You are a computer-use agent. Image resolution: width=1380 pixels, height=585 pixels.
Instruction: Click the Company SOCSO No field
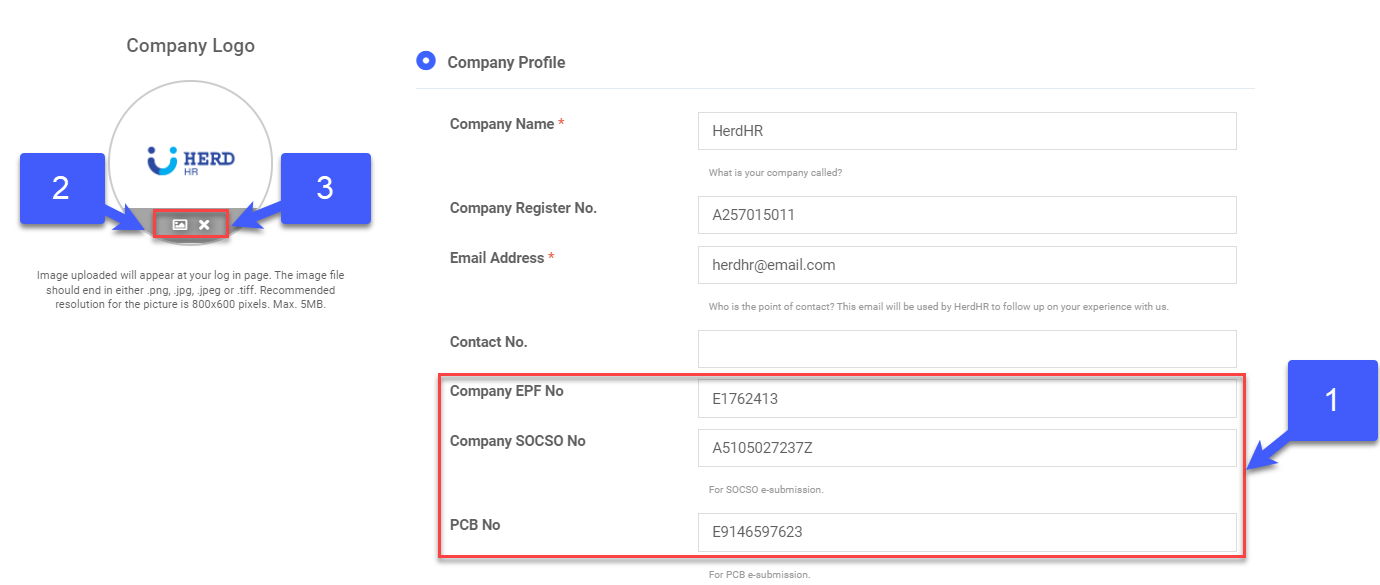point(966,448)
